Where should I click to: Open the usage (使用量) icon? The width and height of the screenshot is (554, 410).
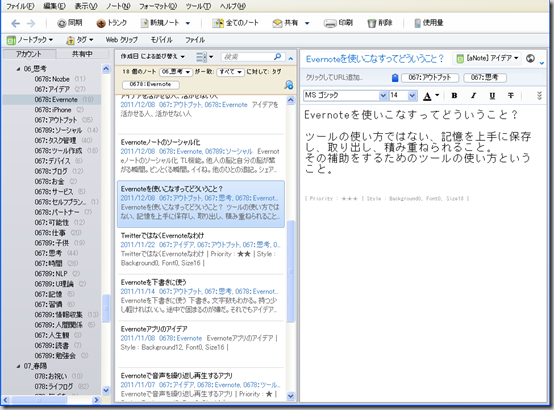point(418,23)
